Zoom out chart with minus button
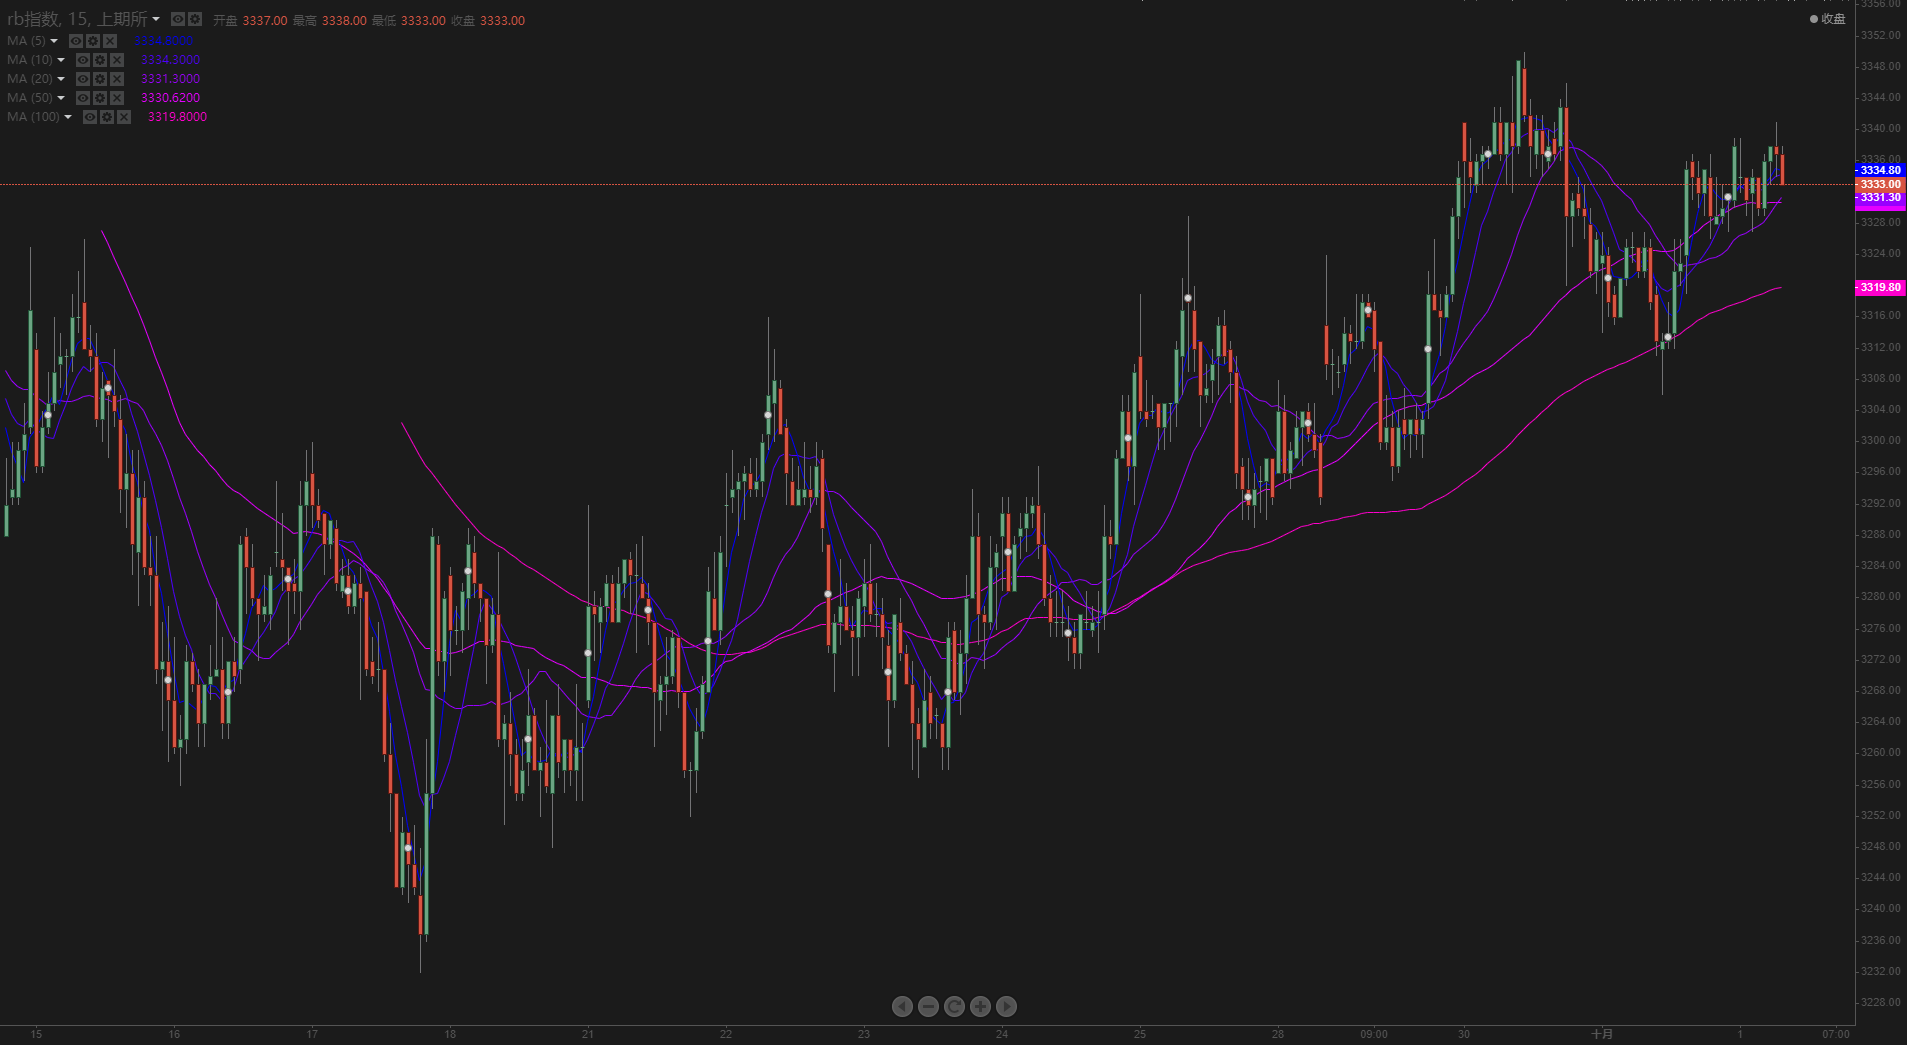The height and width of the screenshot is (1045, 1907). 928,1006
